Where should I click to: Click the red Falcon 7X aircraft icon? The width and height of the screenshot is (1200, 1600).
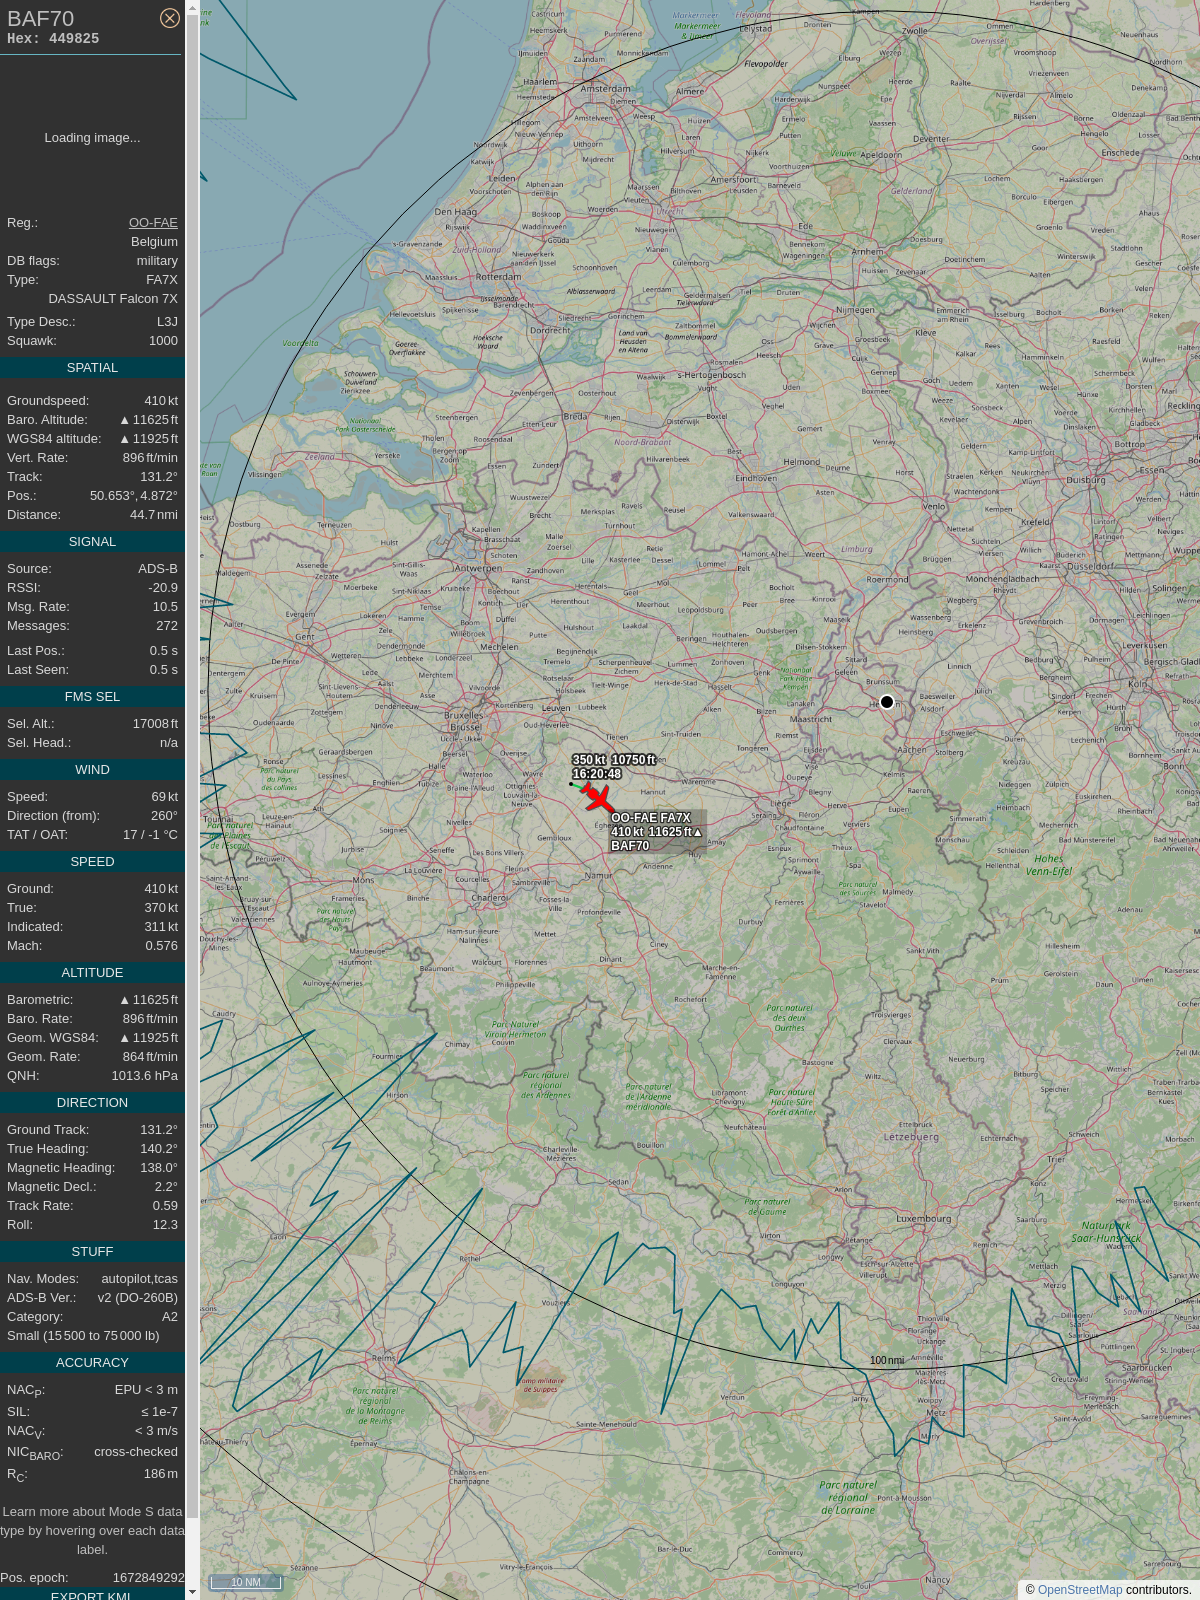599,799
